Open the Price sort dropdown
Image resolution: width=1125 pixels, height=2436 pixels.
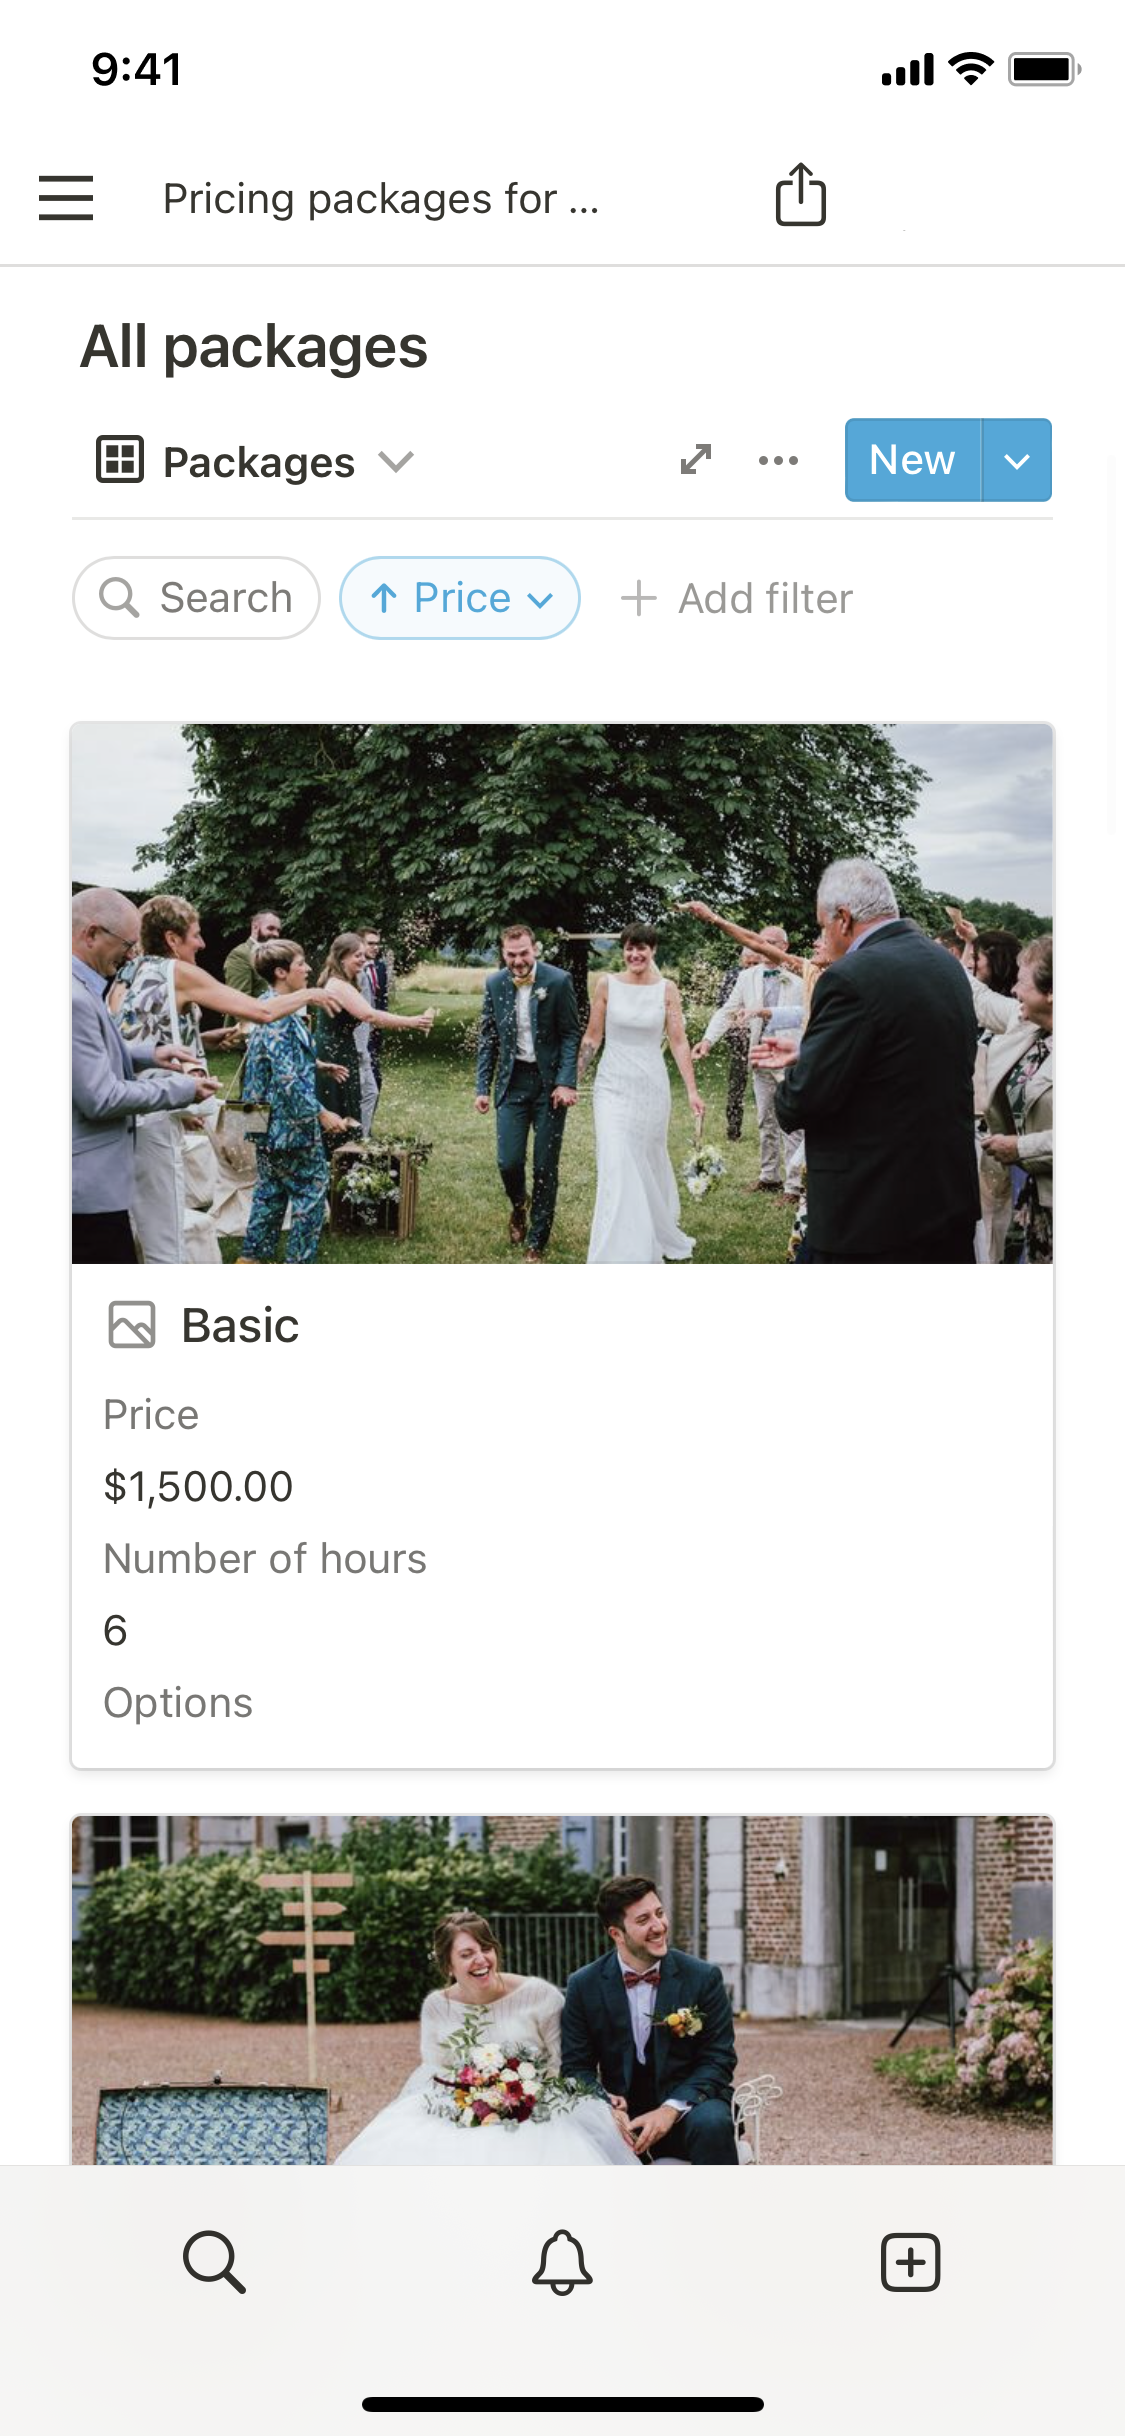460,598
